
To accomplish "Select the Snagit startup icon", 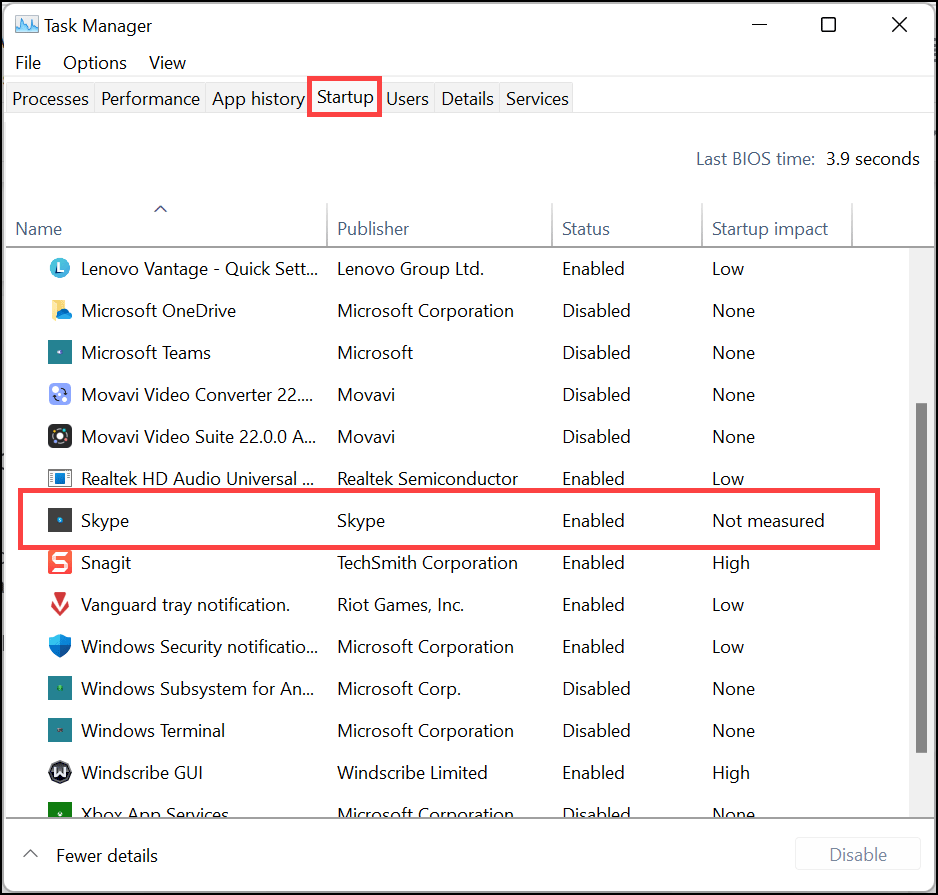I will [60, 563].
